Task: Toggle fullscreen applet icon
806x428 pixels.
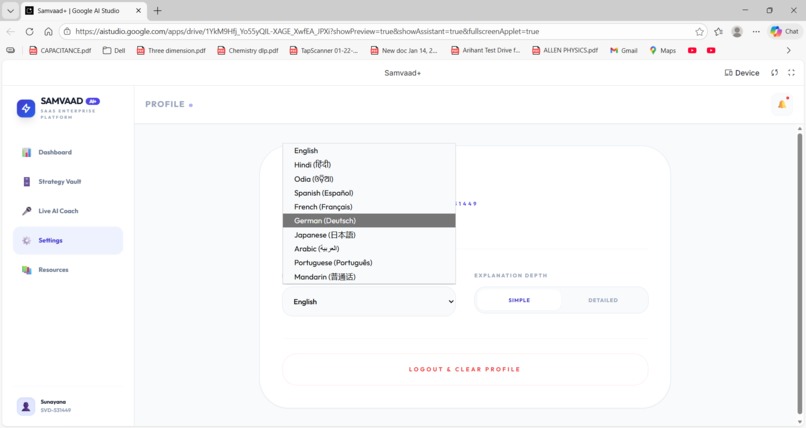Action: (792, 73)
